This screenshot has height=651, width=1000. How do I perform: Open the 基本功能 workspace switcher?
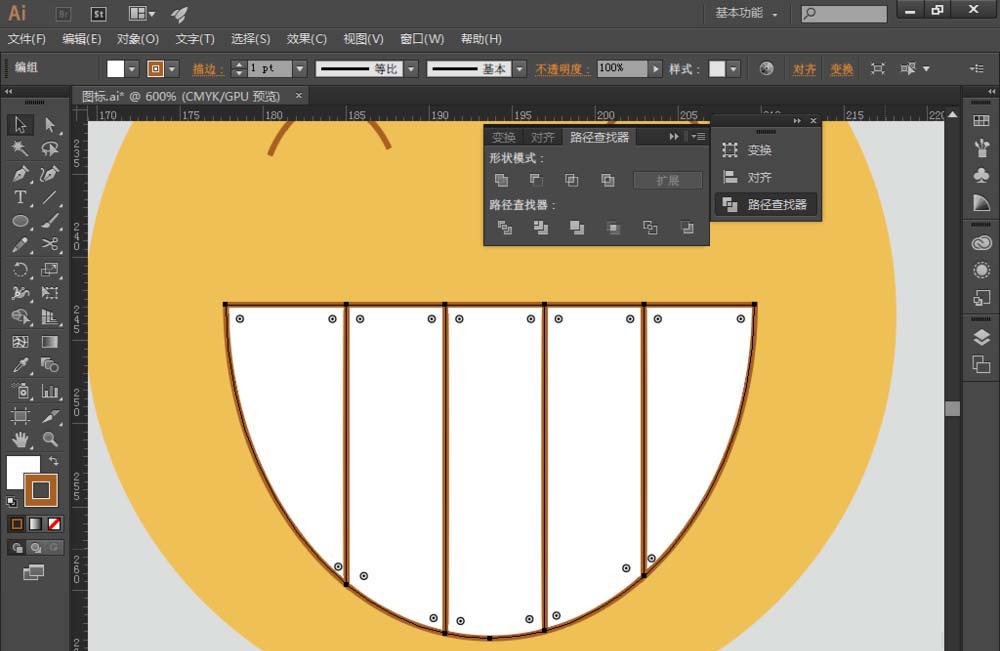click(747, 13)
